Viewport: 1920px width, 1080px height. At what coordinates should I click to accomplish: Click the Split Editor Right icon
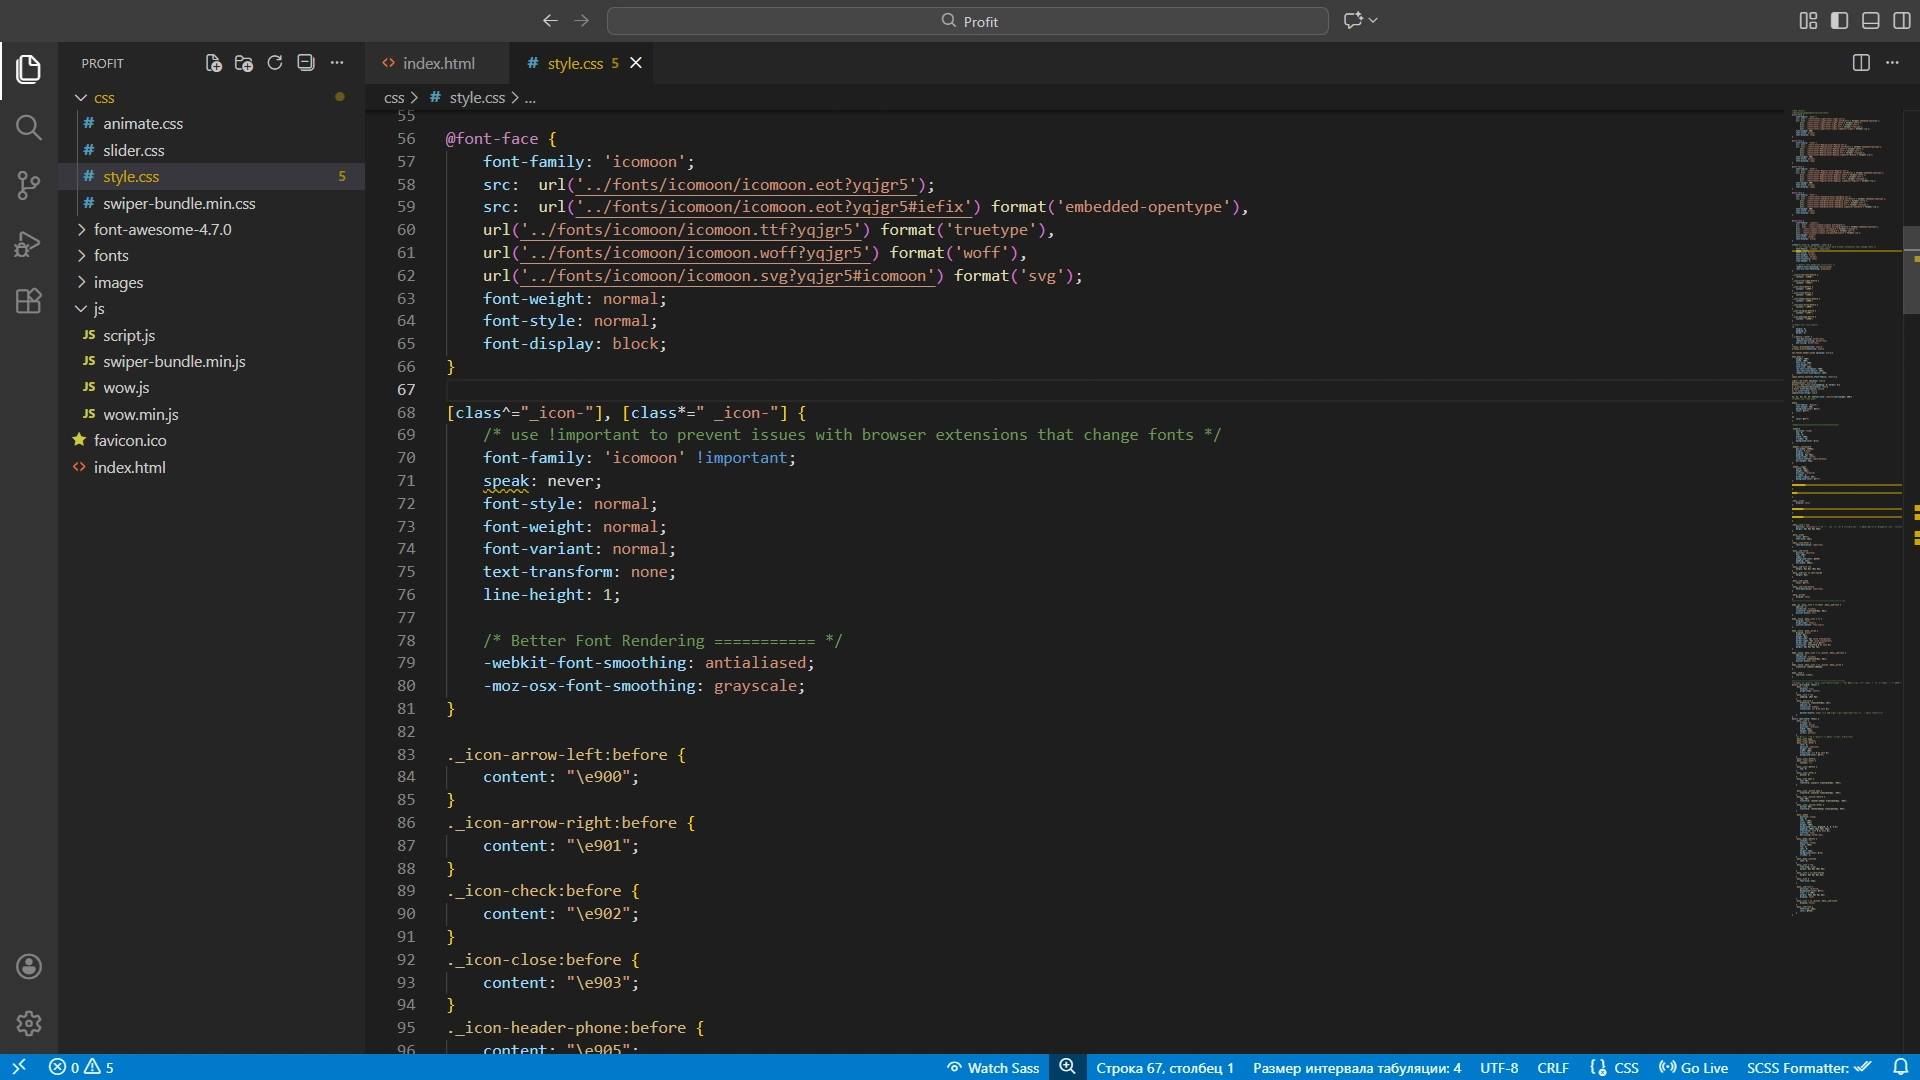(x=1861, y=63)
